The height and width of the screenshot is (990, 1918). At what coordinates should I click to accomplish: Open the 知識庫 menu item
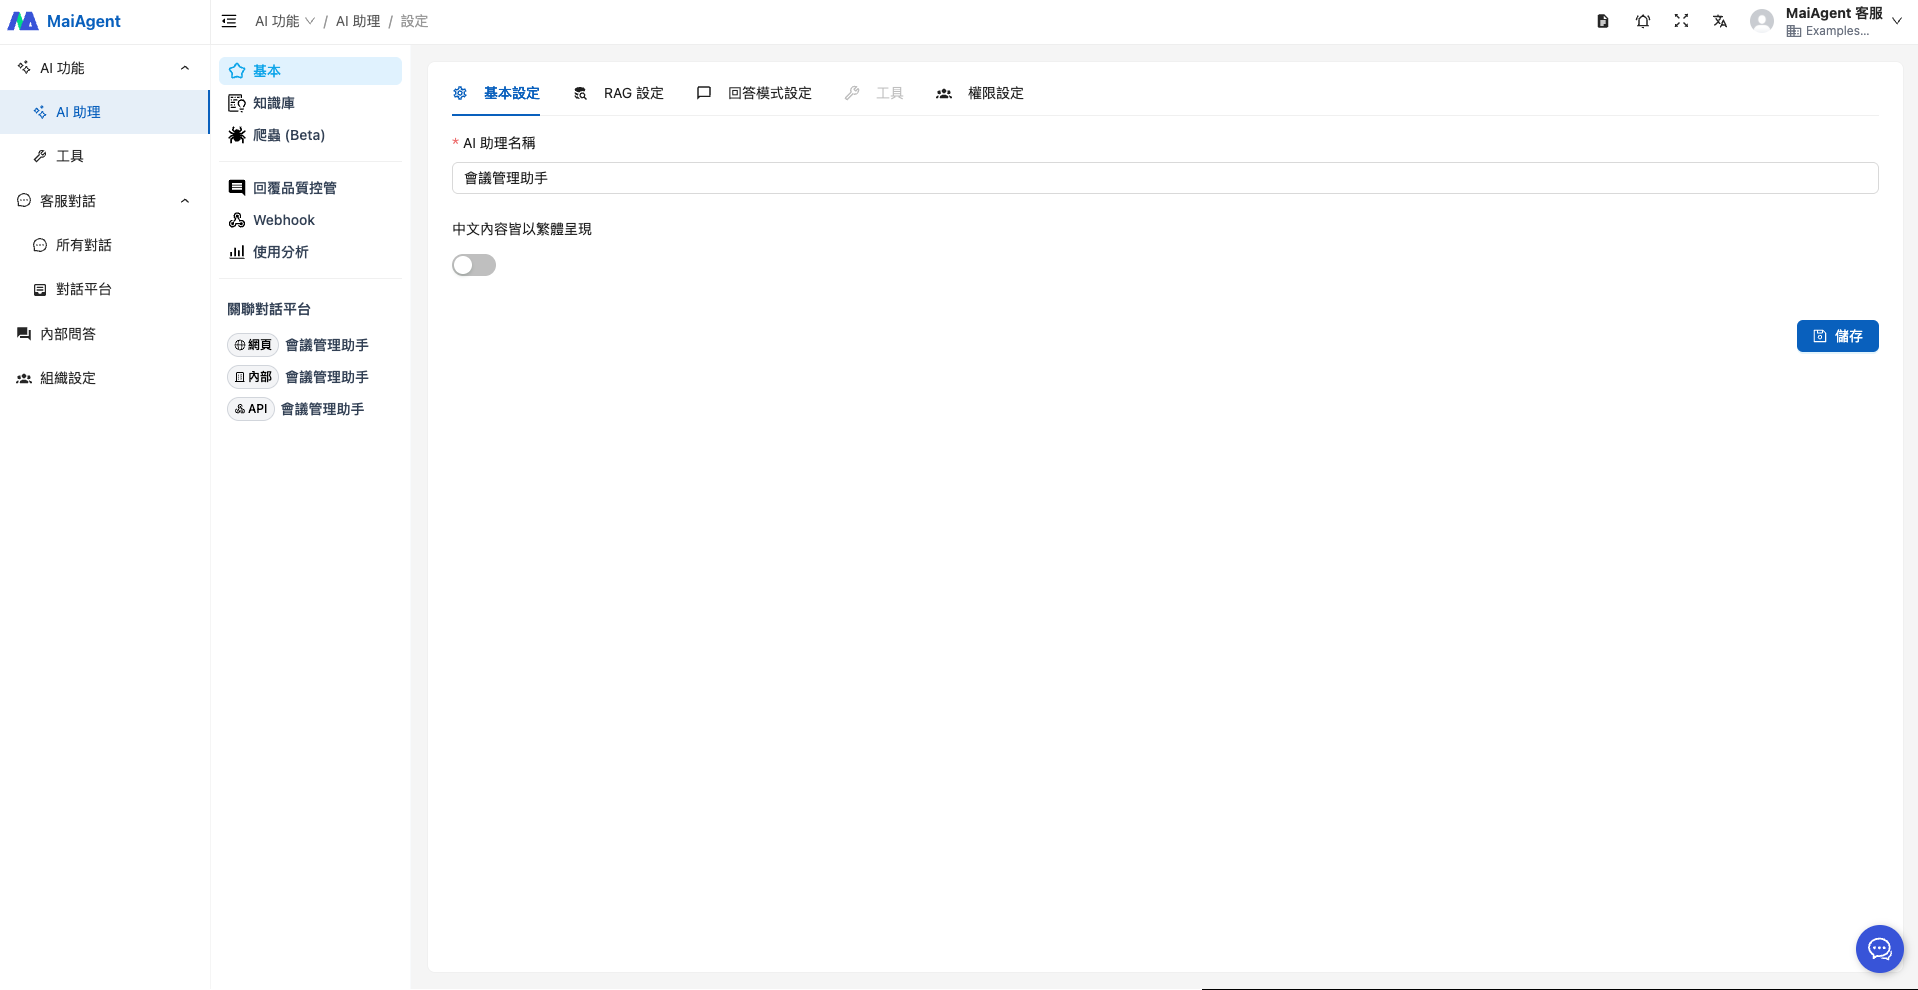tap(273, 103)
